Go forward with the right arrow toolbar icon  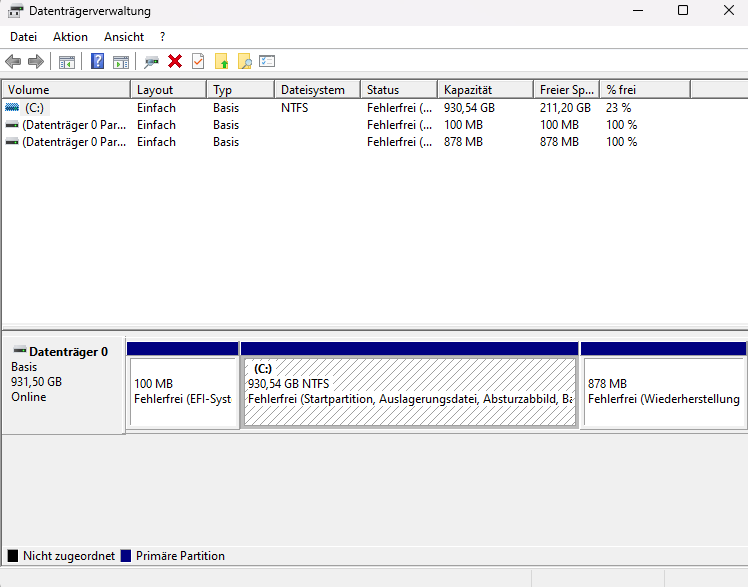36,62
